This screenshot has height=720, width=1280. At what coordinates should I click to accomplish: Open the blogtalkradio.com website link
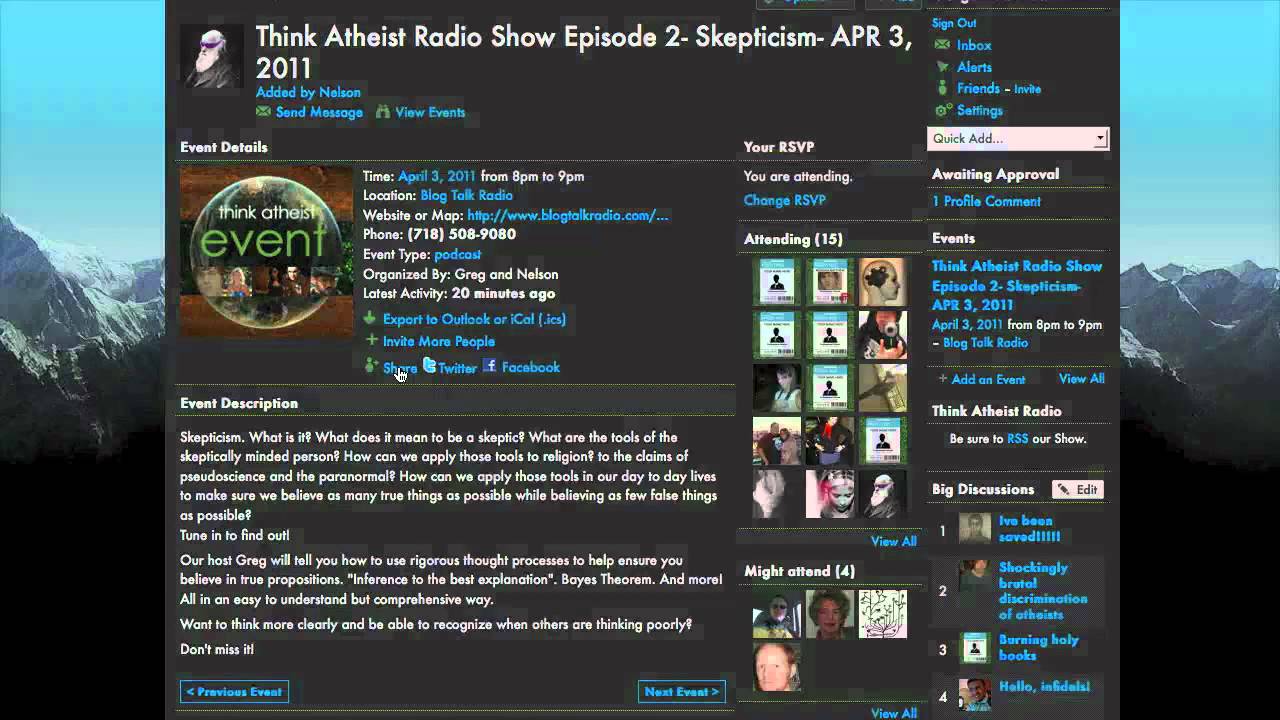(x=567, y=215)
